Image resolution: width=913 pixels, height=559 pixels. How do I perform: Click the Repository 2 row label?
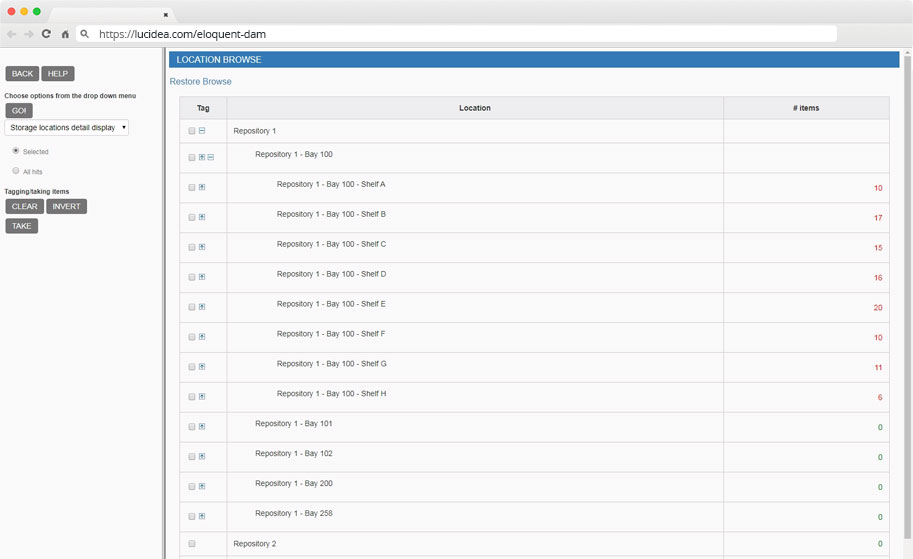pos(254,544)
